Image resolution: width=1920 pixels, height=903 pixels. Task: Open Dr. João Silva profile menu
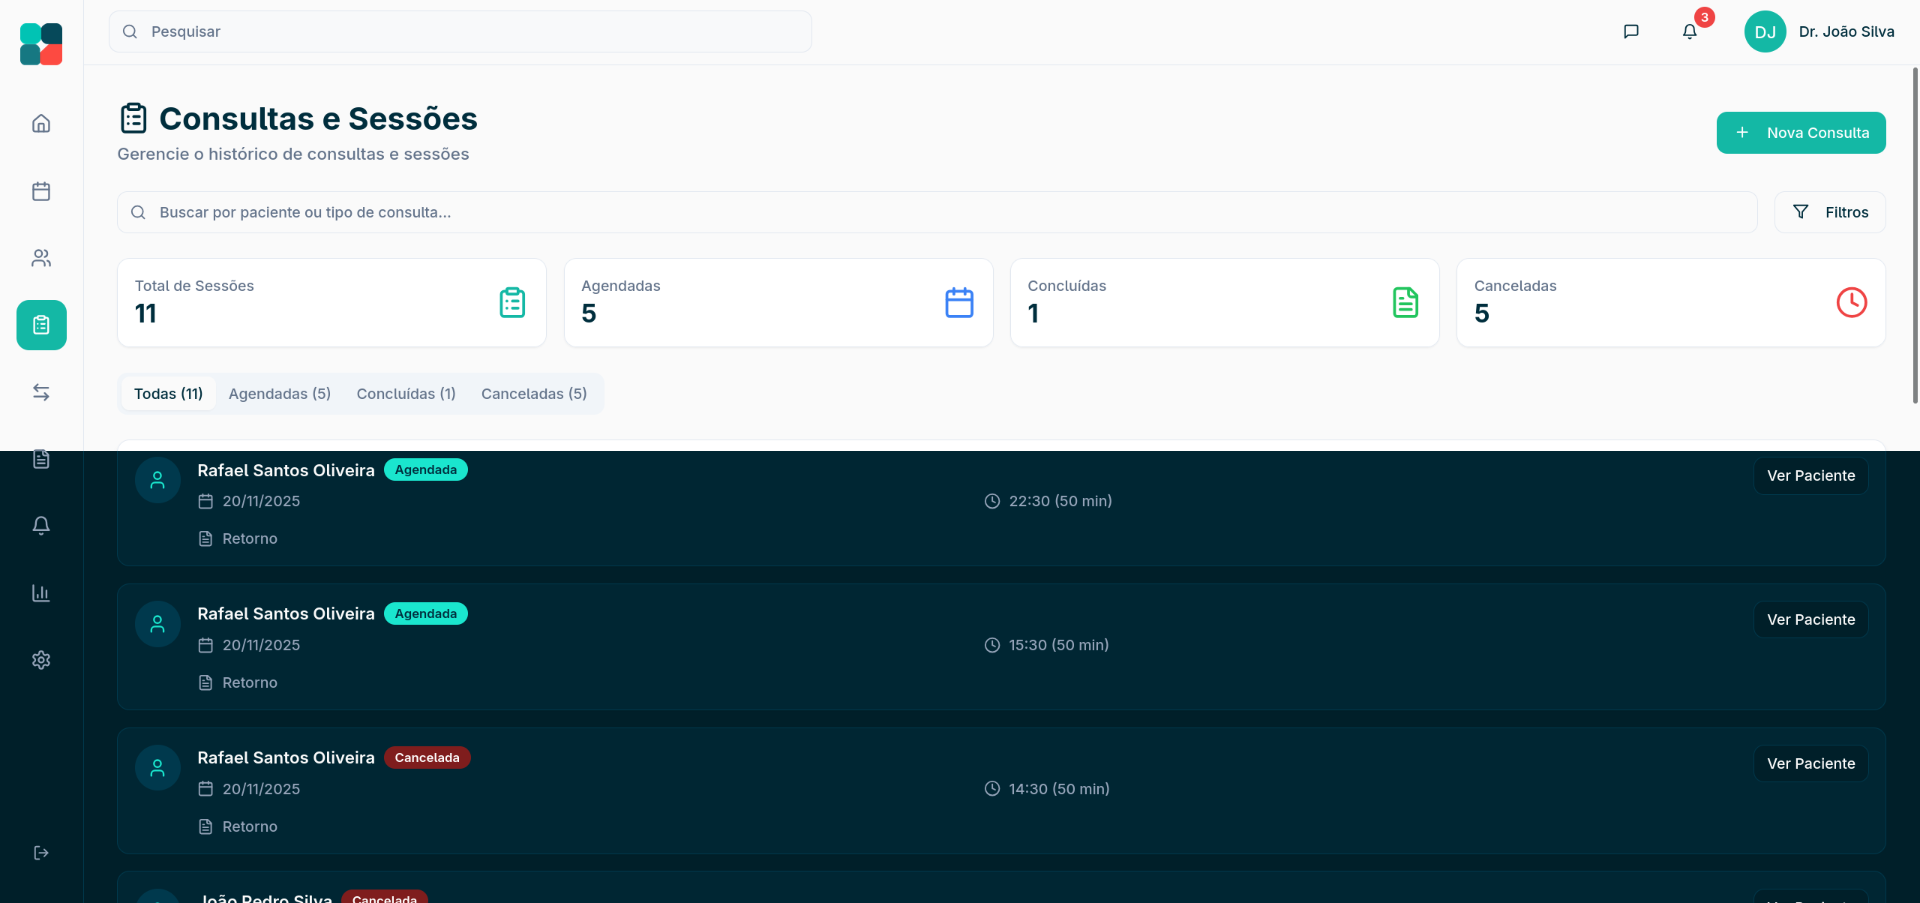coord(1819,32)
